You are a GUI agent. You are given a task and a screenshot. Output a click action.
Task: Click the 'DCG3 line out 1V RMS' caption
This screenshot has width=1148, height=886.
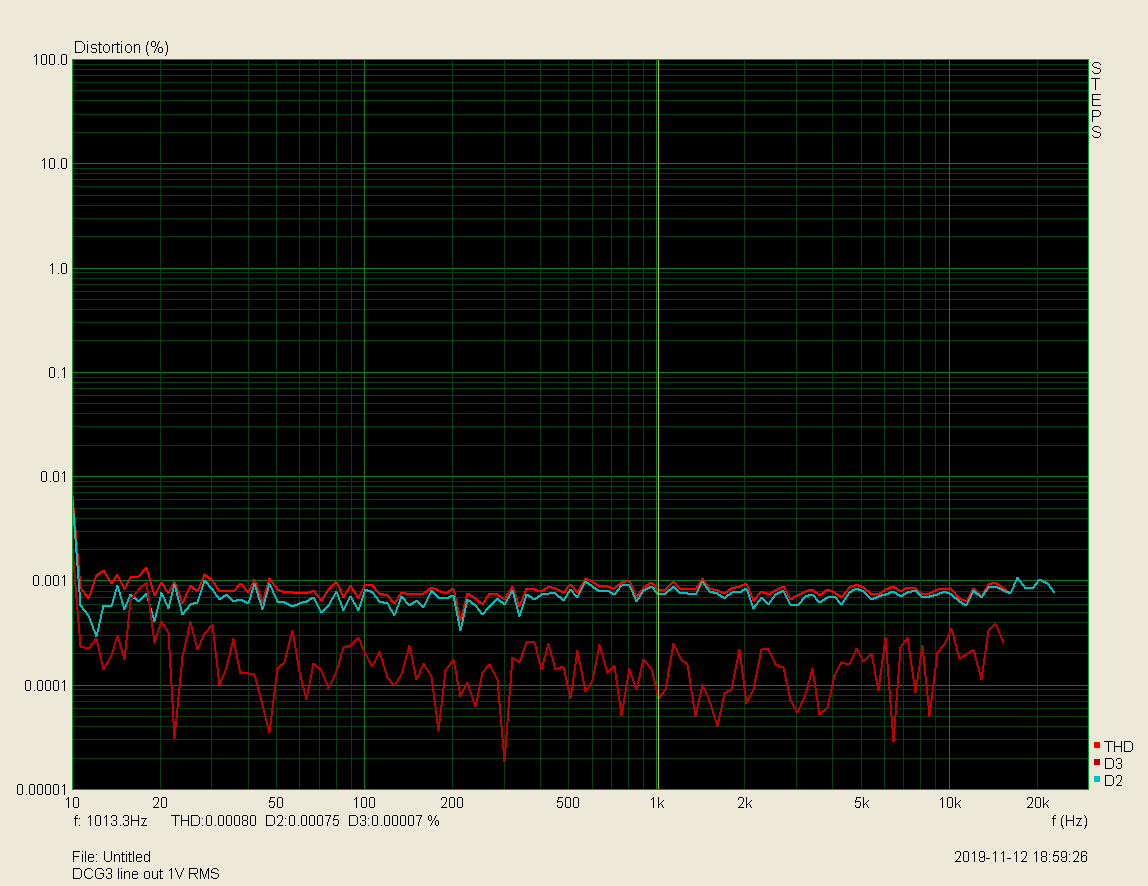pyautogui.click(x=146, y=874)
